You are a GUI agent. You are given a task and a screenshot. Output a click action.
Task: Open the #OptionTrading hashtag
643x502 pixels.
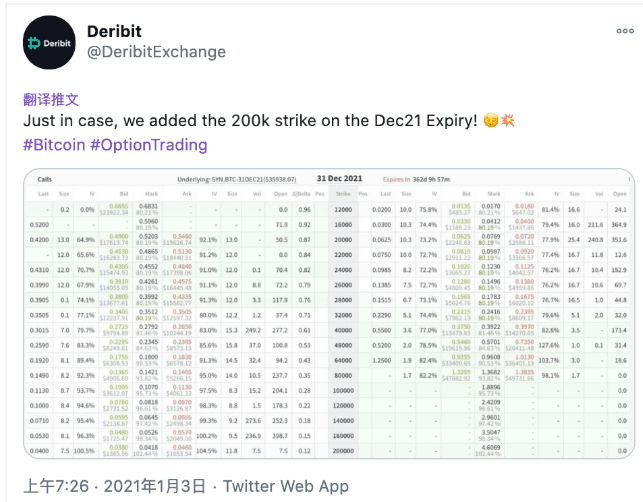pos(149,145)
